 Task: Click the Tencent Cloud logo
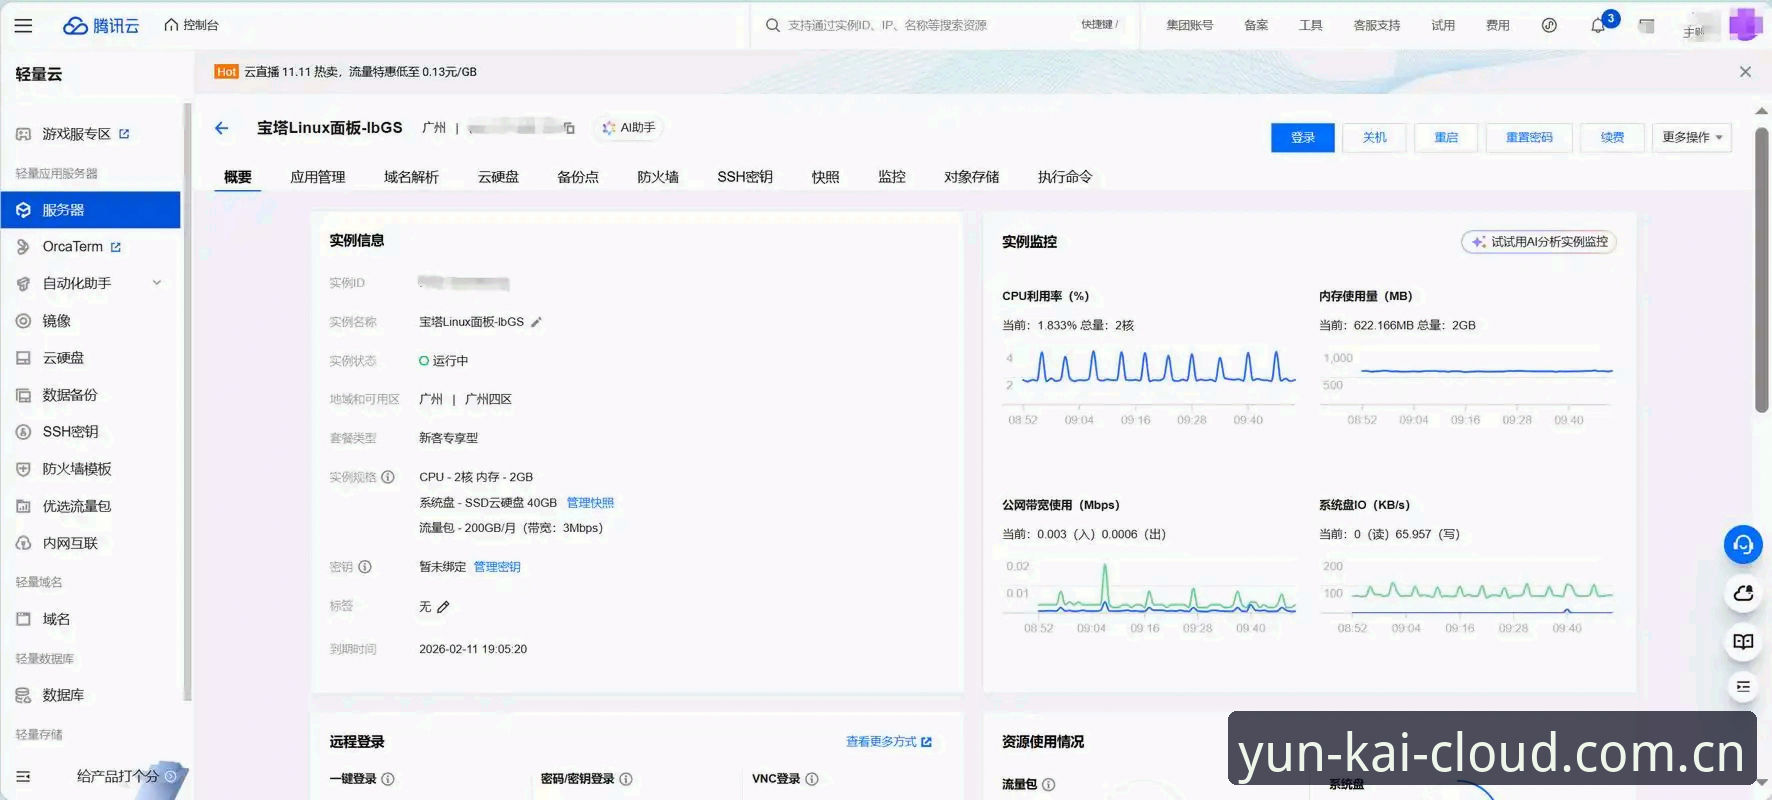(101, 25)
